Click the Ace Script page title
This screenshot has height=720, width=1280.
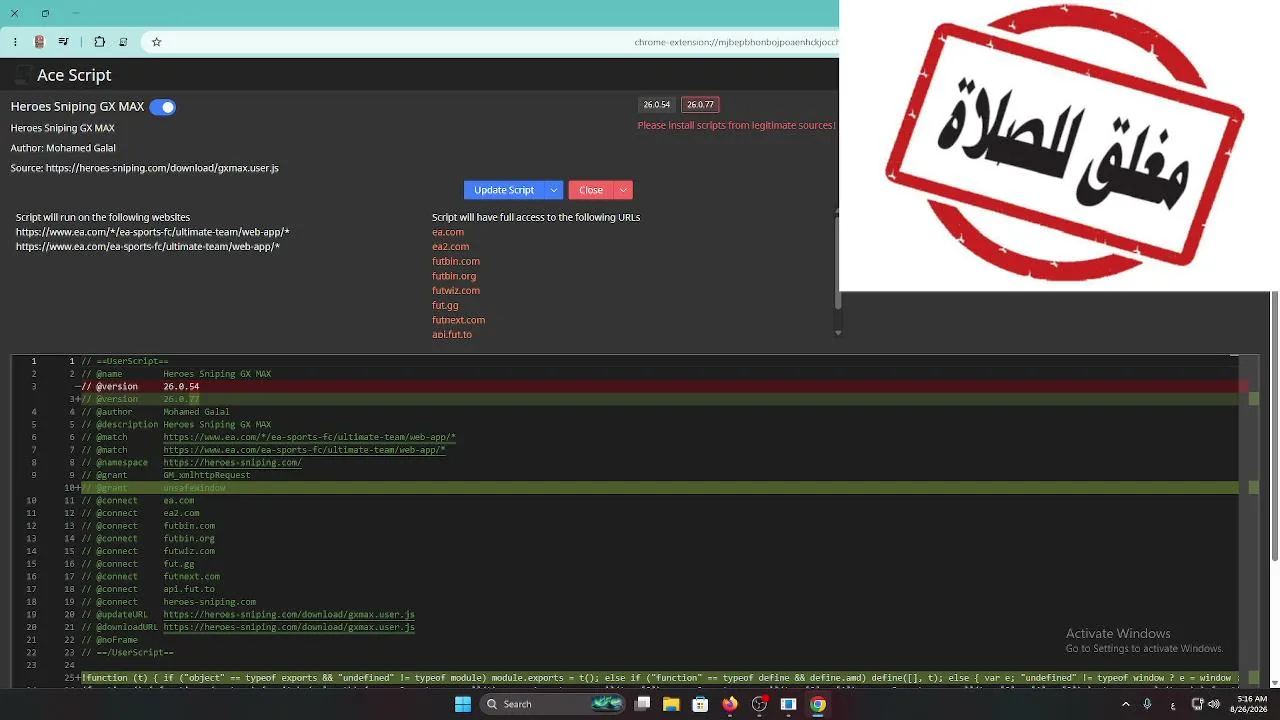[74, 75]
